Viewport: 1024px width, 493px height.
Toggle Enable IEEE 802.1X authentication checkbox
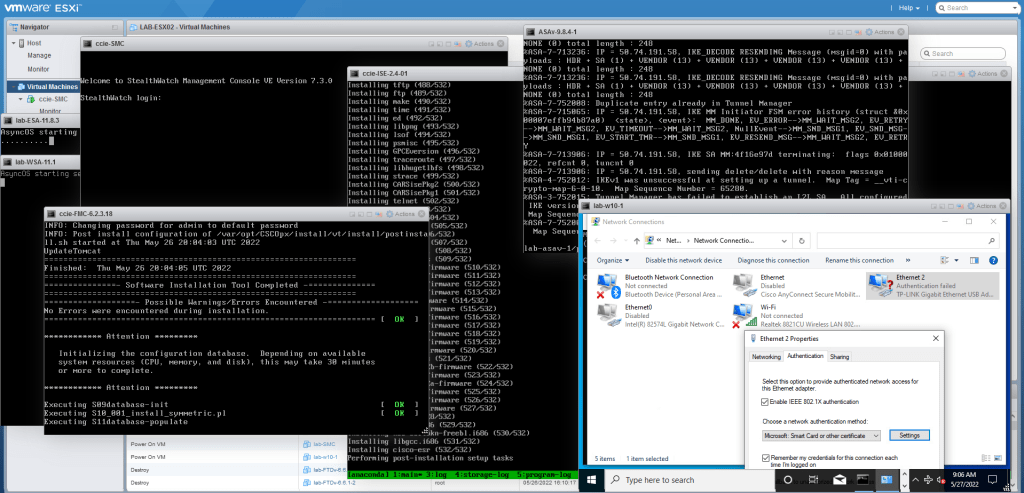[766, 402]
